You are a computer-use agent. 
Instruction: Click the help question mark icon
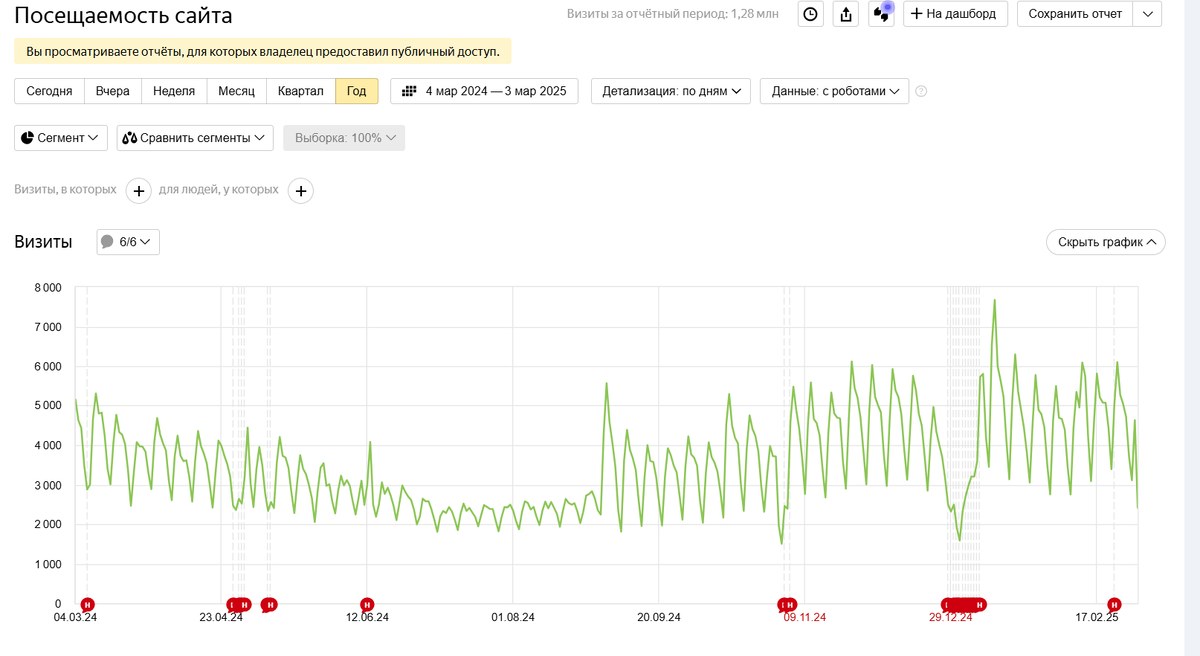[x=921, y=91]
